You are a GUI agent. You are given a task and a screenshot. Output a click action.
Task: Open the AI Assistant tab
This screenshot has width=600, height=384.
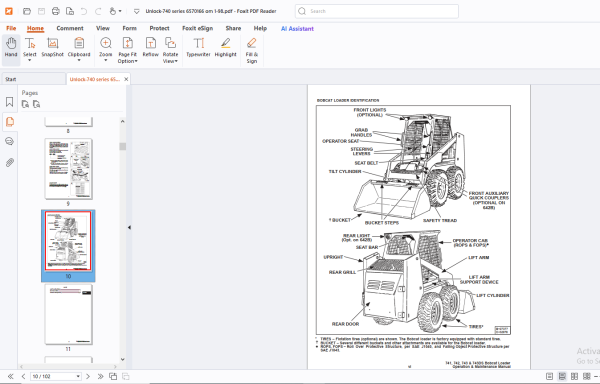(x=297, y=29)
